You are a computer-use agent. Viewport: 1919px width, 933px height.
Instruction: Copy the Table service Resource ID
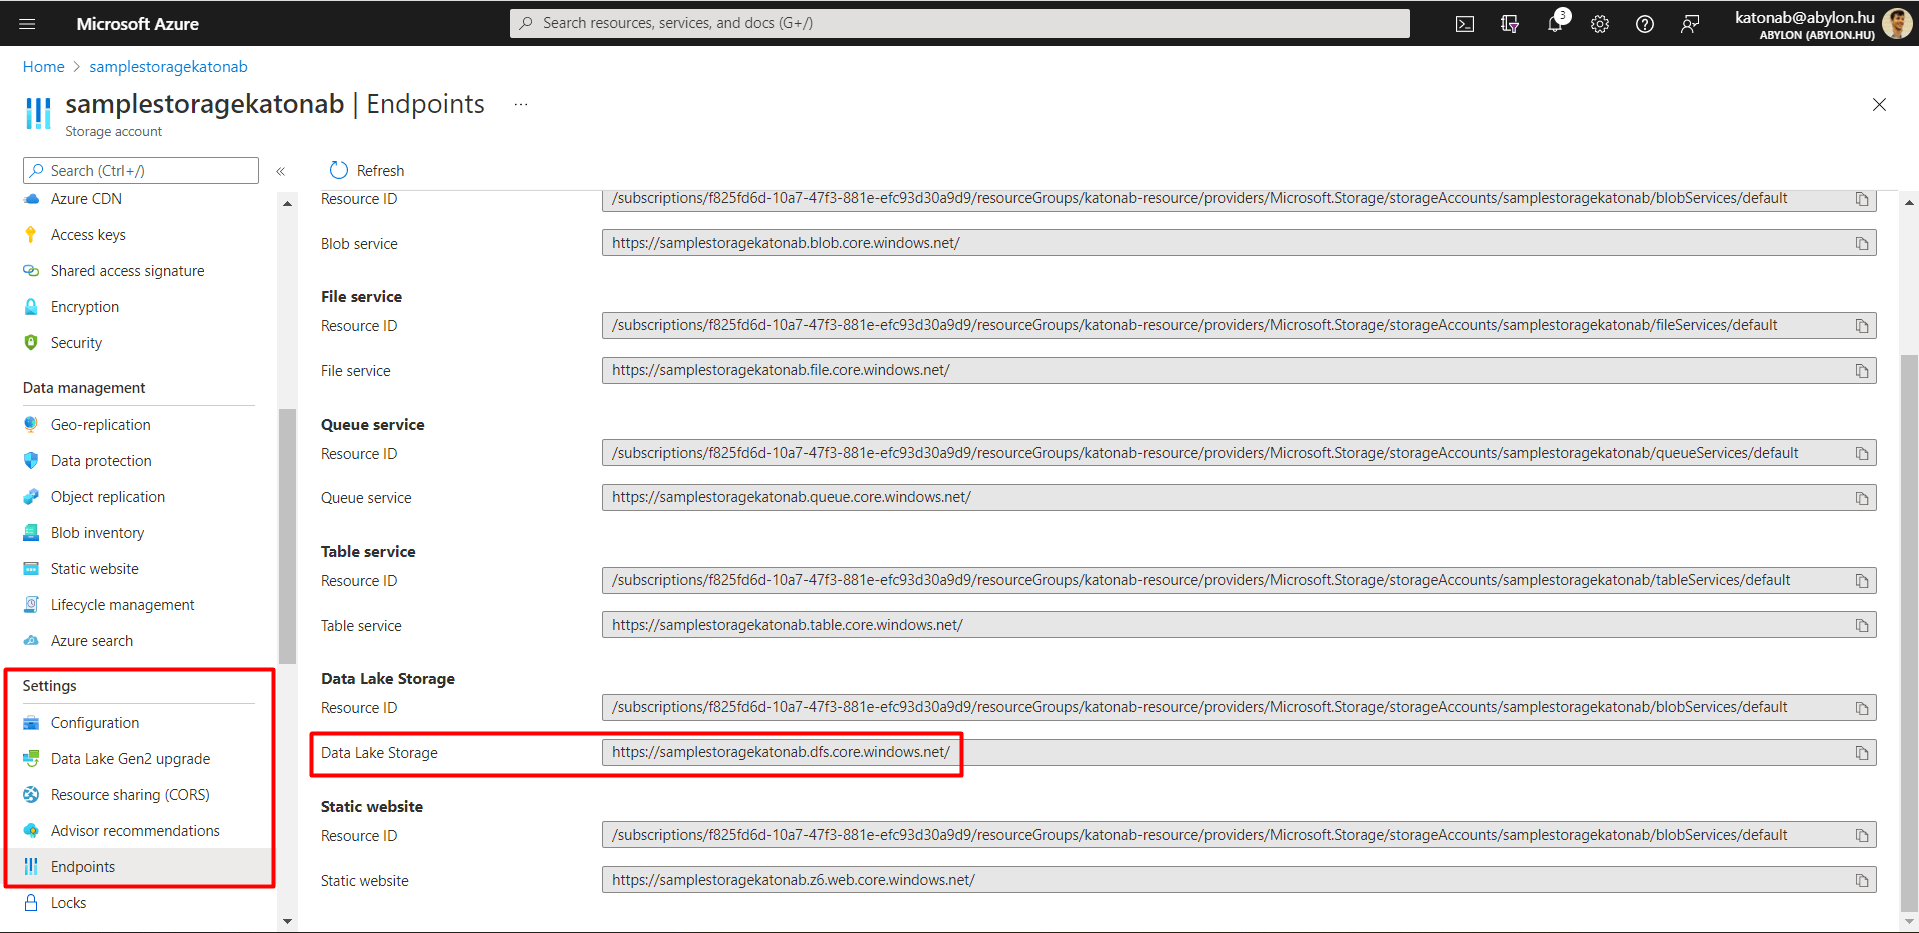pyautogui.click(x=1862, y=581)
